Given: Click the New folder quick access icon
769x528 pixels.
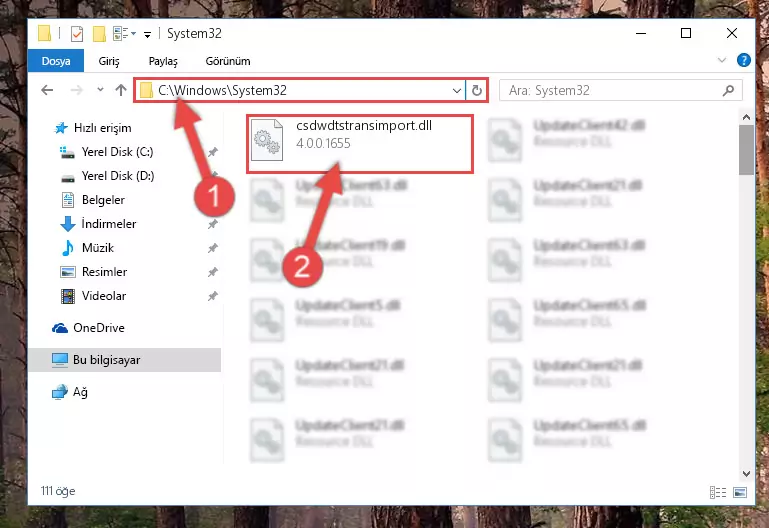Looking at the screenshot, I should pyautogui.click(x=99, y=34).
